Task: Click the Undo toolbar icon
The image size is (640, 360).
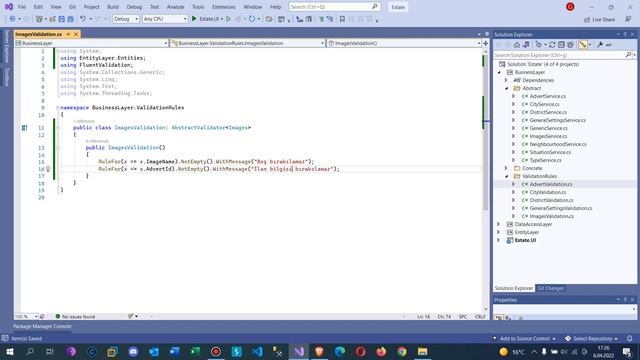Action: 83,19
